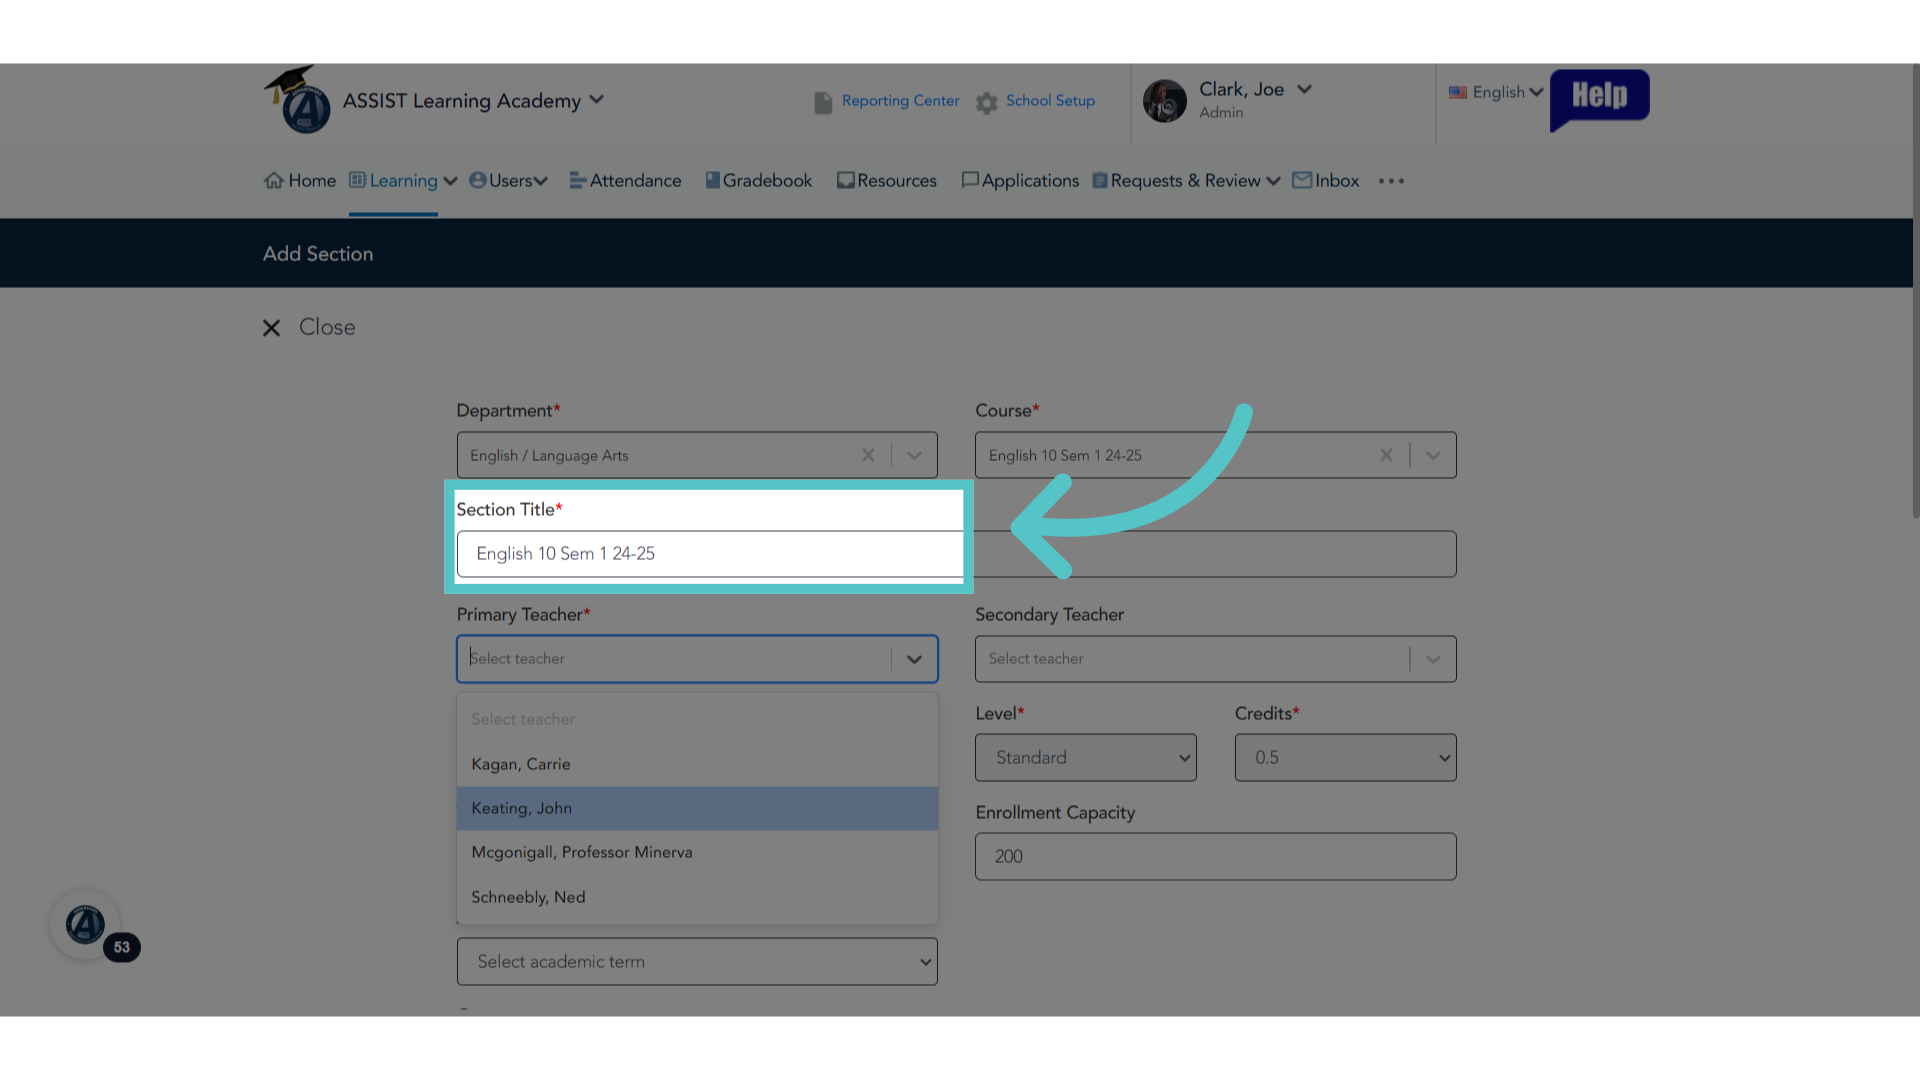Clear the Course selection with the X

[1386, 455]
